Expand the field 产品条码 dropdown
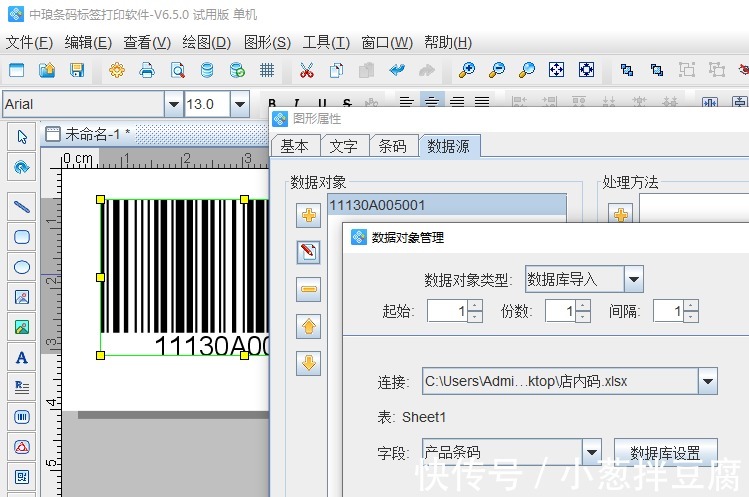The width and height of the screenshot is (749, 497). coord(591,452)
